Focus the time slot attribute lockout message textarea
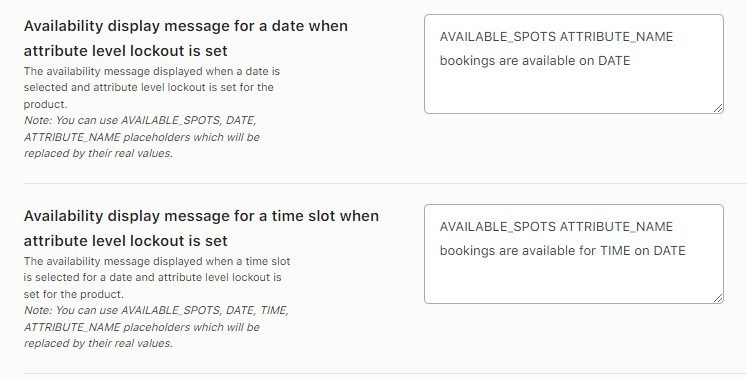747x379 pixels. pos(574,254)
